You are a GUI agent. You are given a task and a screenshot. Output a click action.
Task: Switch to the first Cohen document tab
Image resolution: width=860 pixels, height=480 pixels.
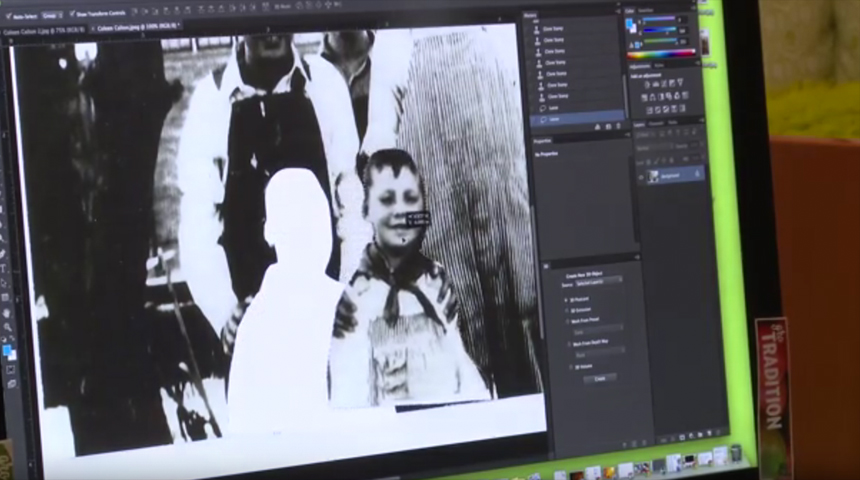coord(43,31)
